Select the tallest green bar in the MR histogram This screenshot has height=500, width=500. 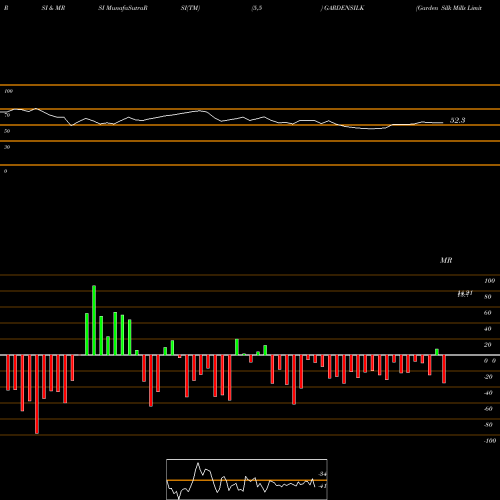click(94, 320)
